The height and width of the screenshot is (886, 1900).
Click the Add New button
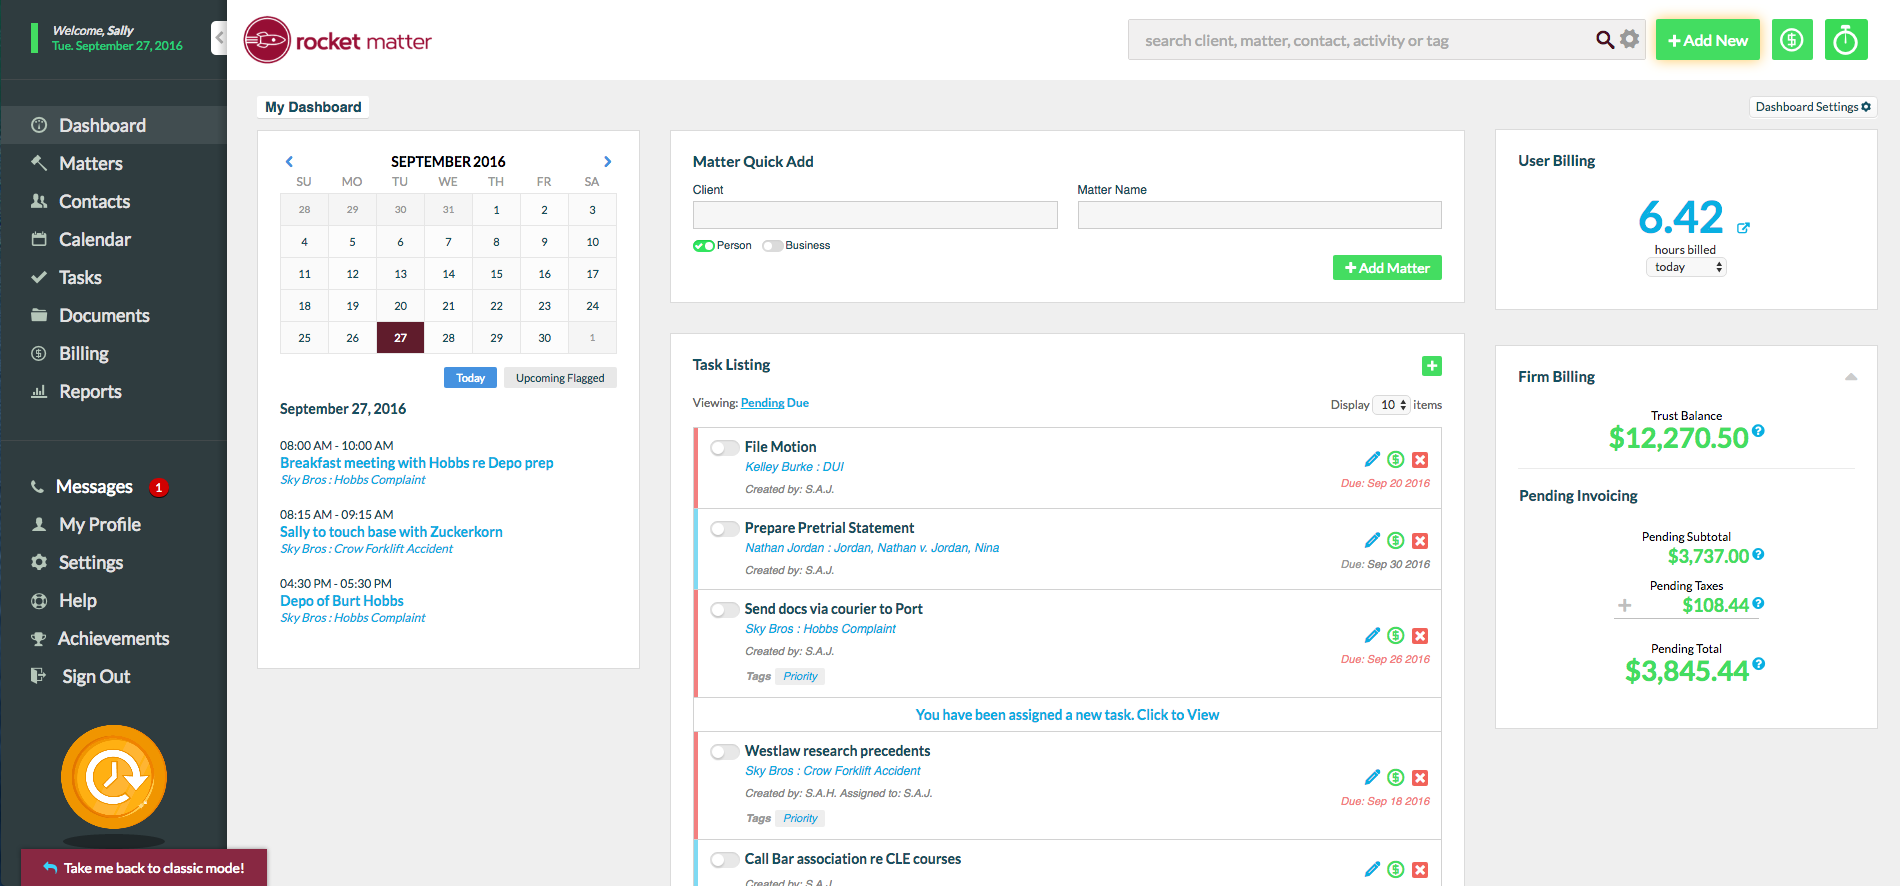[x=1708, y=40]
